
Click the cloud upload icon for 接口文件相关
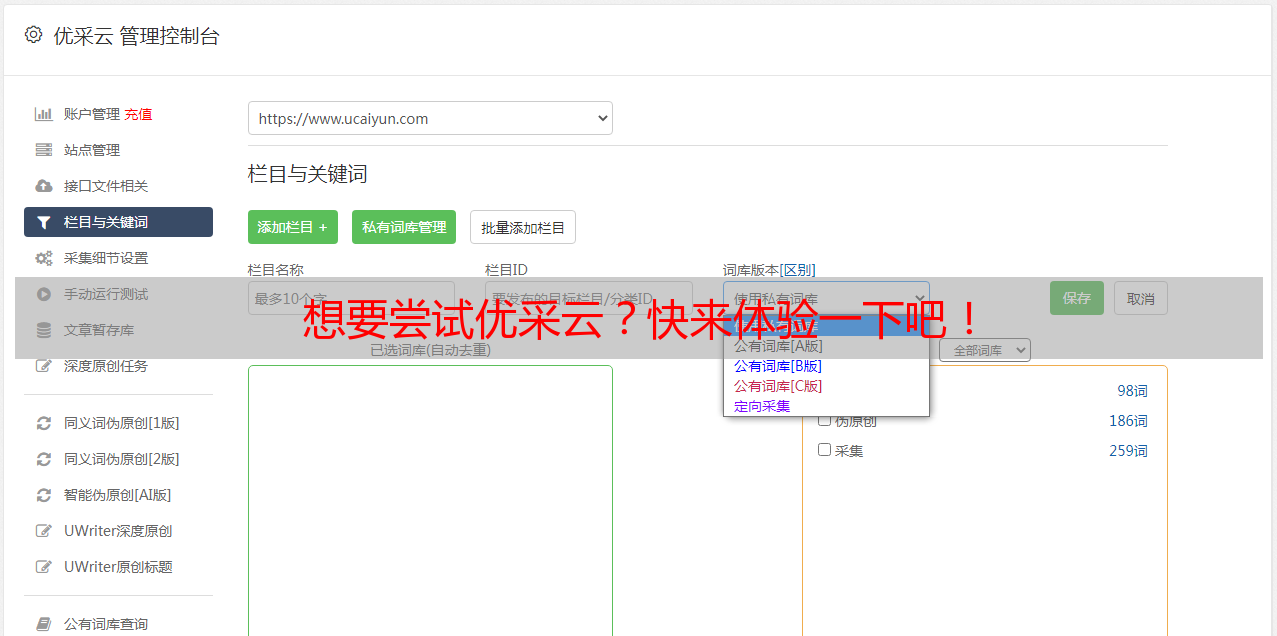(44, 186)
